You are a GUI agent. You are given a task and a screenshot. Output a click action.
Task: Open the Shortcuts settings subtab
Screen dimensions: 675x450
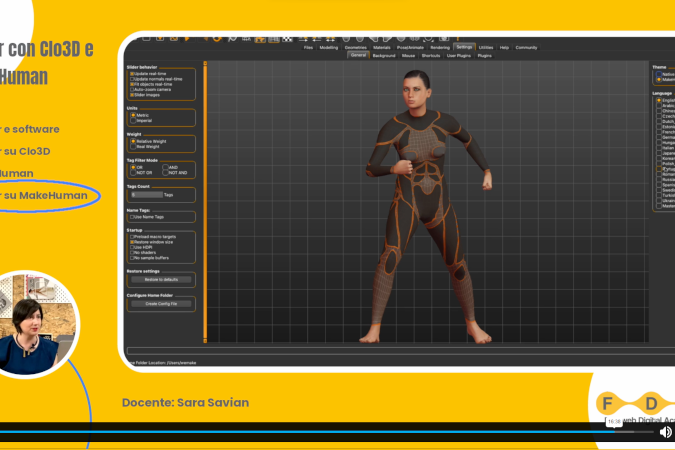431,56
